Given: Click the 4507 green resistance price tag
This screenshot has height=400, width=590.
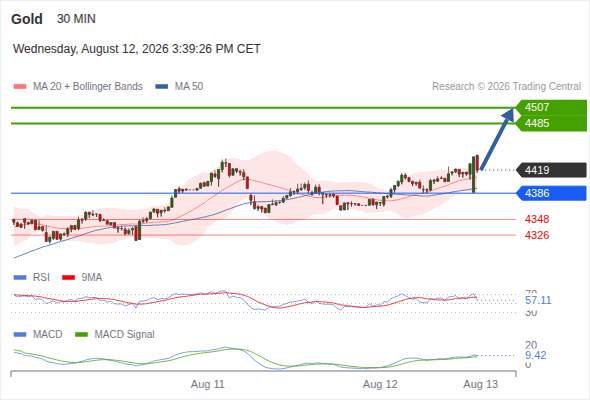Looking at the screenshot, I should 551,107.
